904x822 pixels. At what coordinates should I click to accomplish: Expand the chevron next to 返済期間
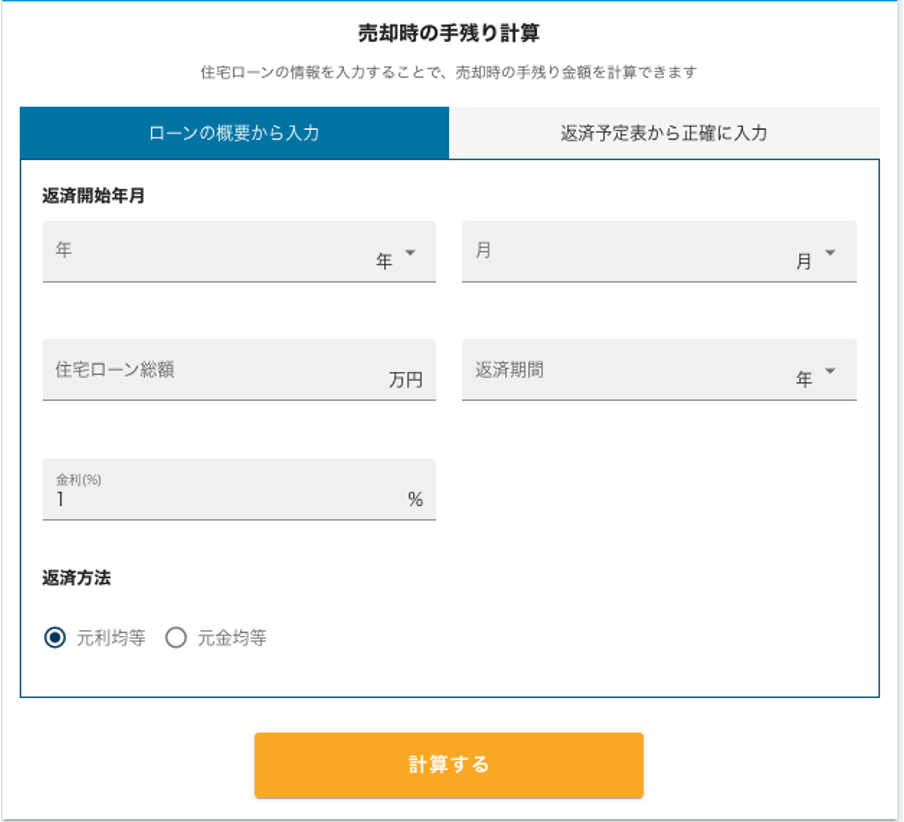click(x=830, y=370)
